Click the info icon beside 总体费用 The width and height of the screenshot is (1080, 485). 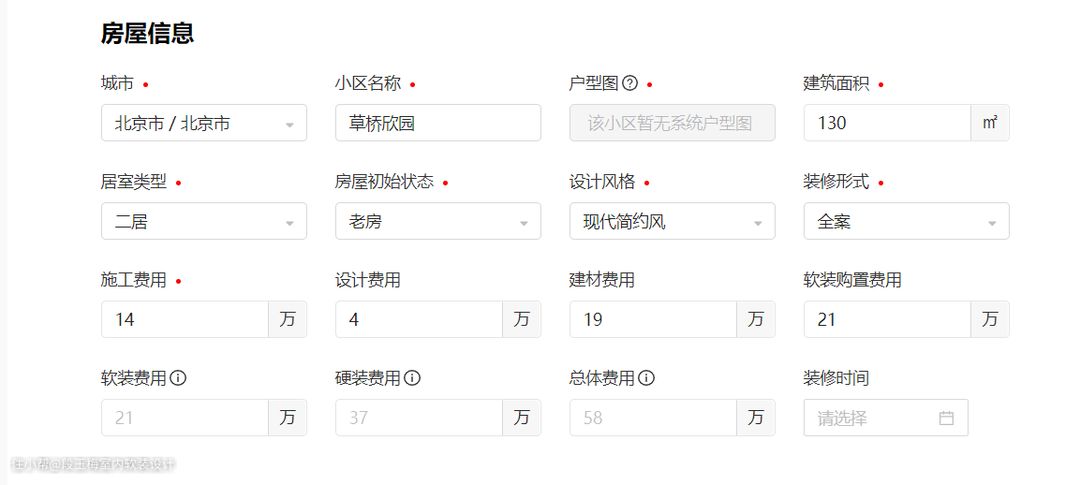coord(646,378)
